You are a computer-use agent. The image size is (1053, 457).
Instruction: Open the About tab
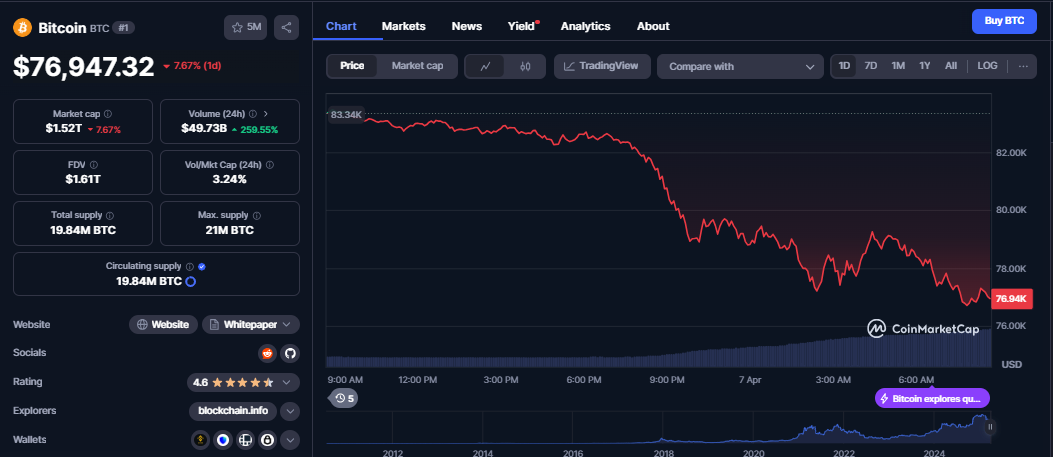(x=653, y=26)
